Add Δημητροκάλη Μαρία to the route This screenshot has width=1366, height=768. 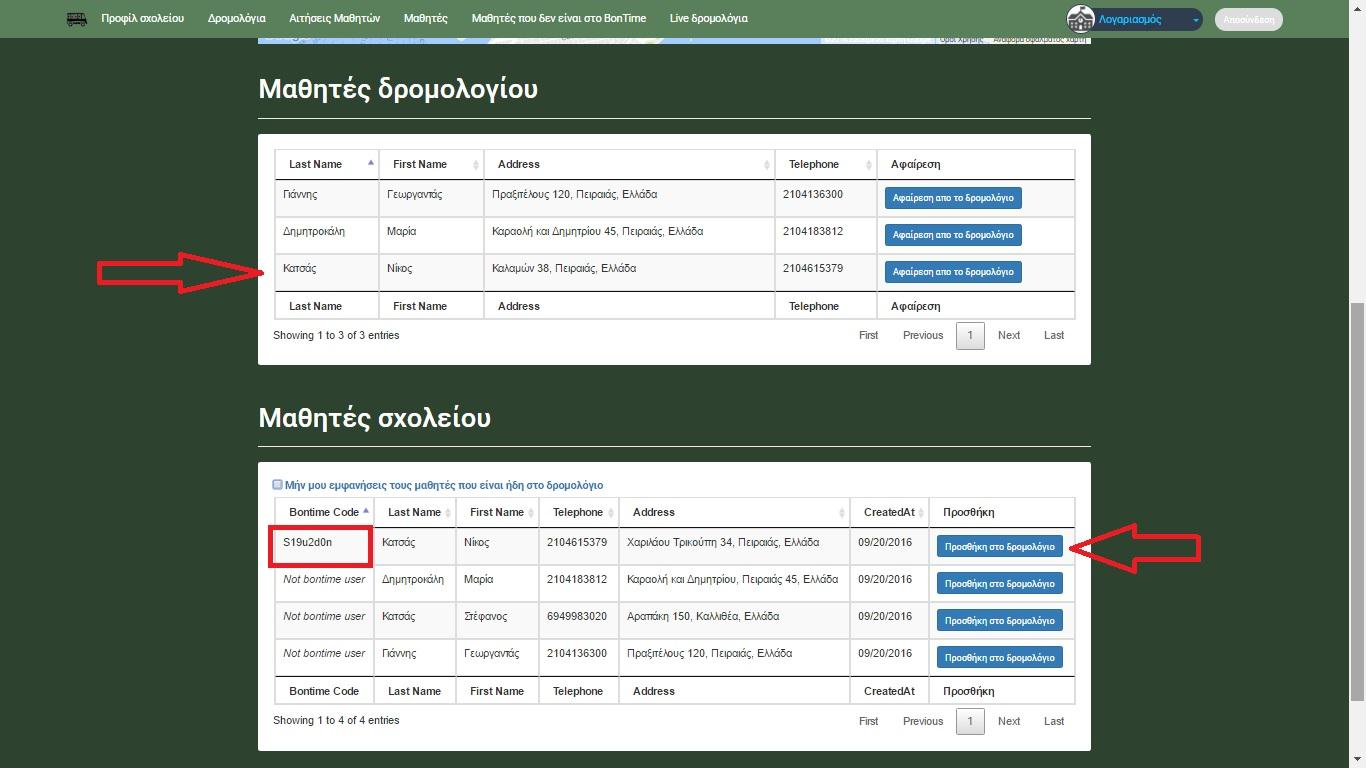[x=999, y=584]
